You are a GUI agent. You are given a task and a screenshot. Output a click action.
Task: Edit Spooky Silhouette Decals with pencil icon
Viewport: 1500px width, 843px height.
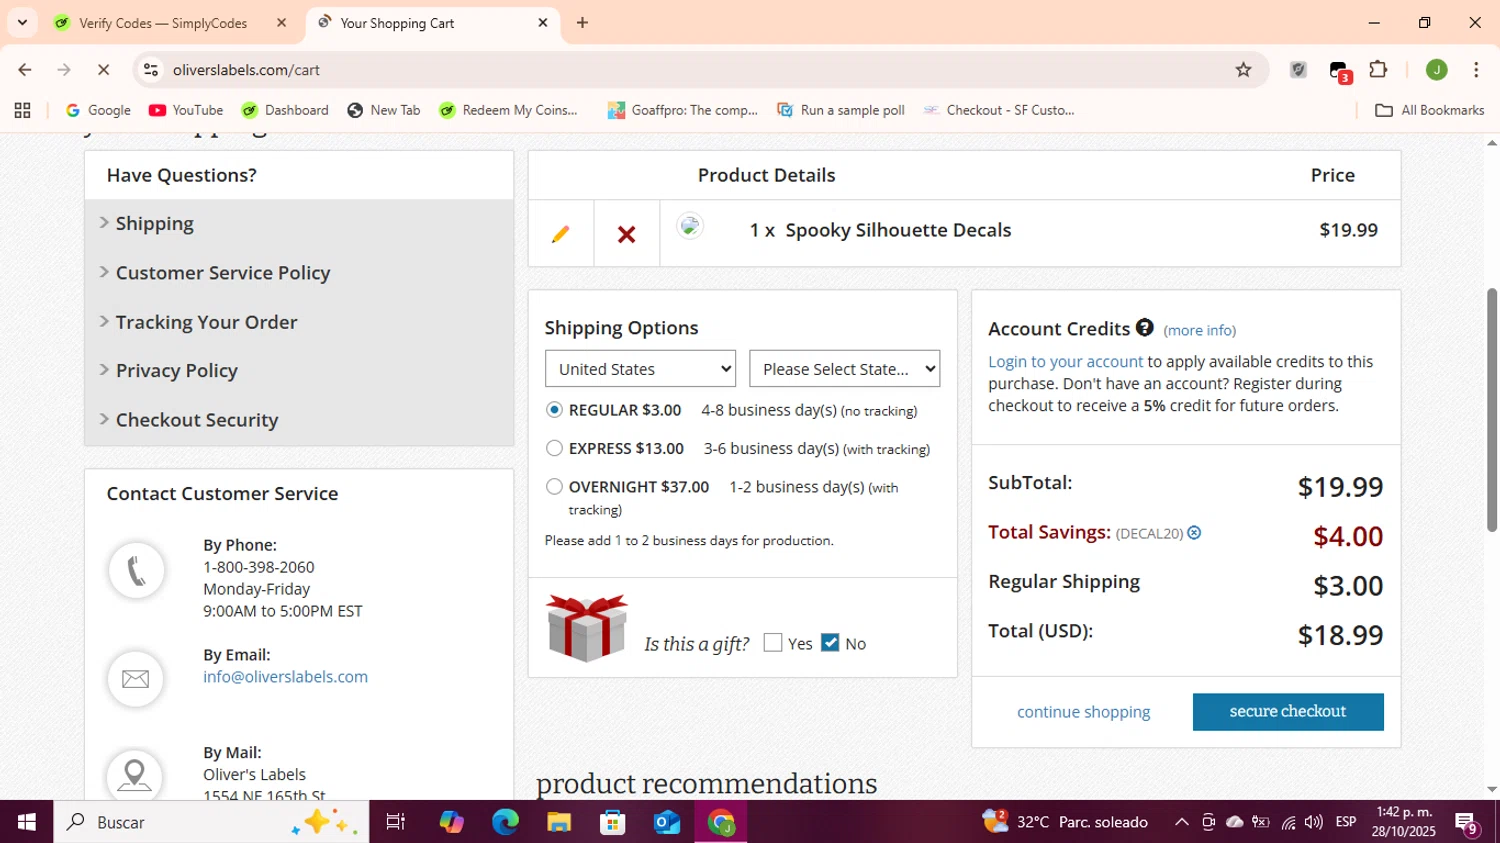(560, 234)
